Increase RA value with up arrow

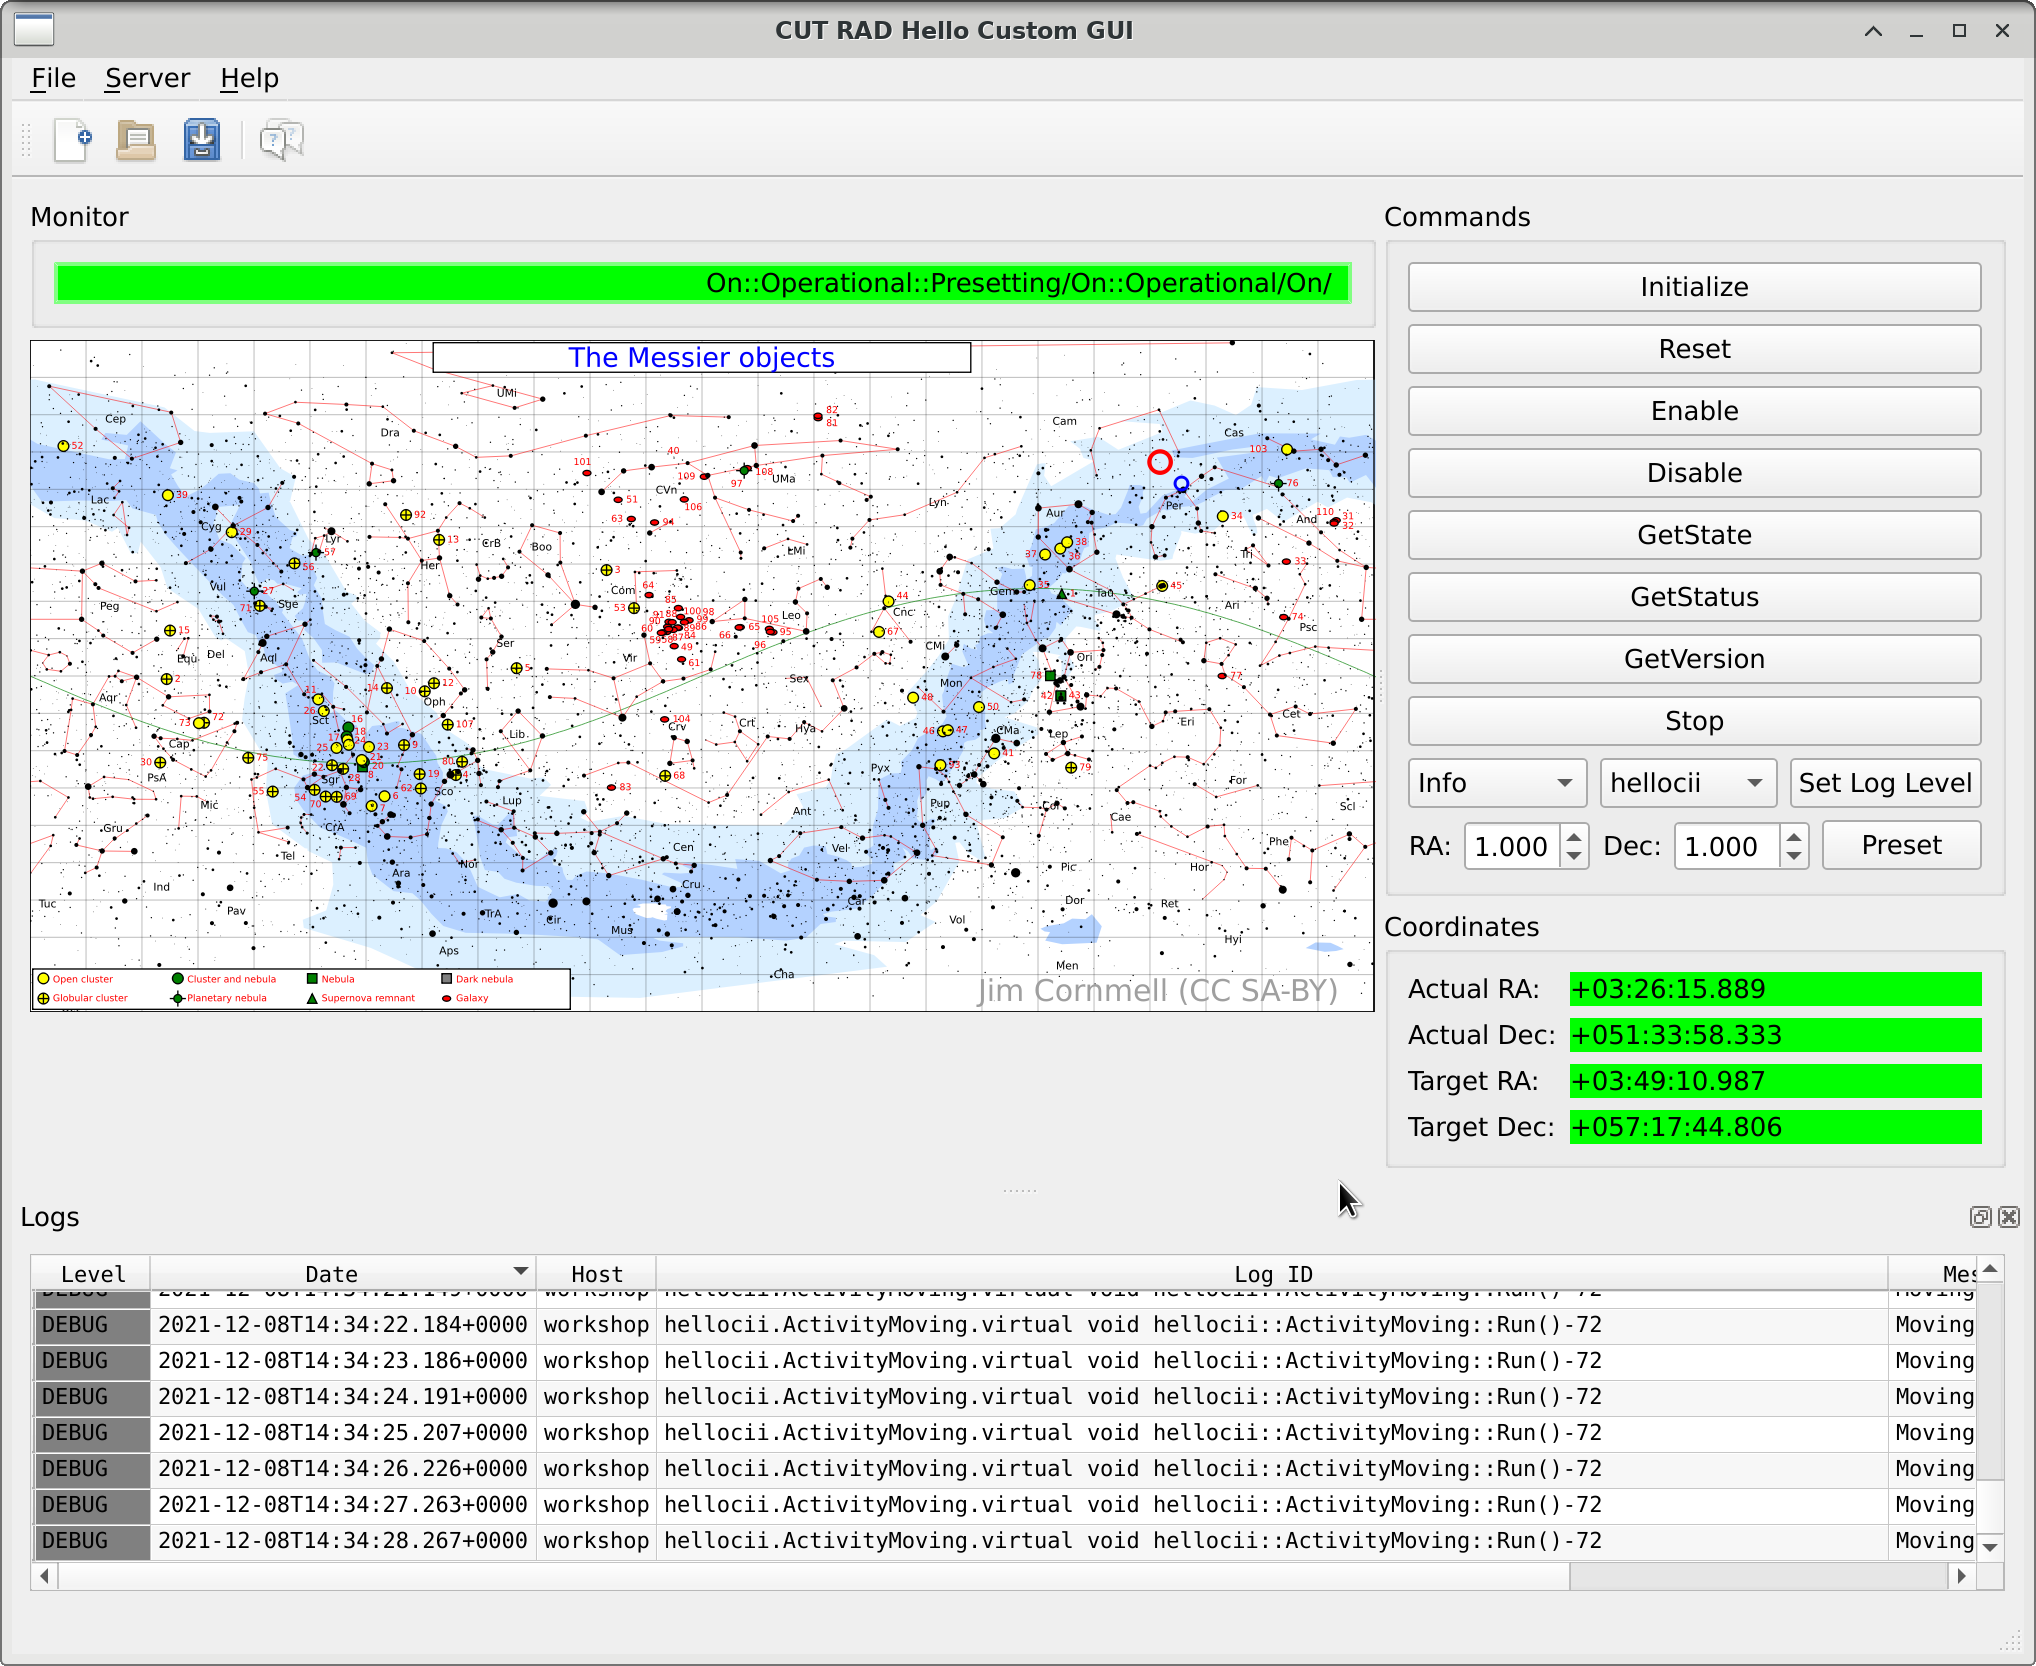[1574, 837]
